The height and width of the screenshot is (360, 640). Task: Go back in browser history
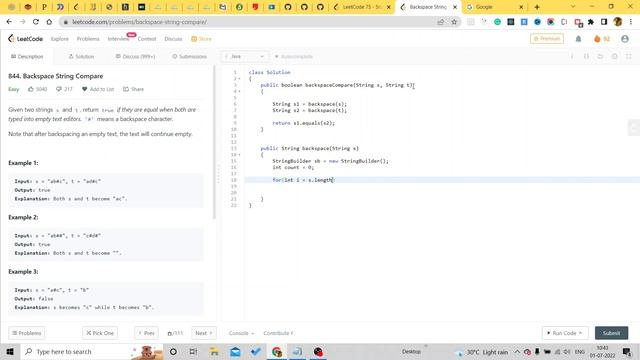click(9, 22)
